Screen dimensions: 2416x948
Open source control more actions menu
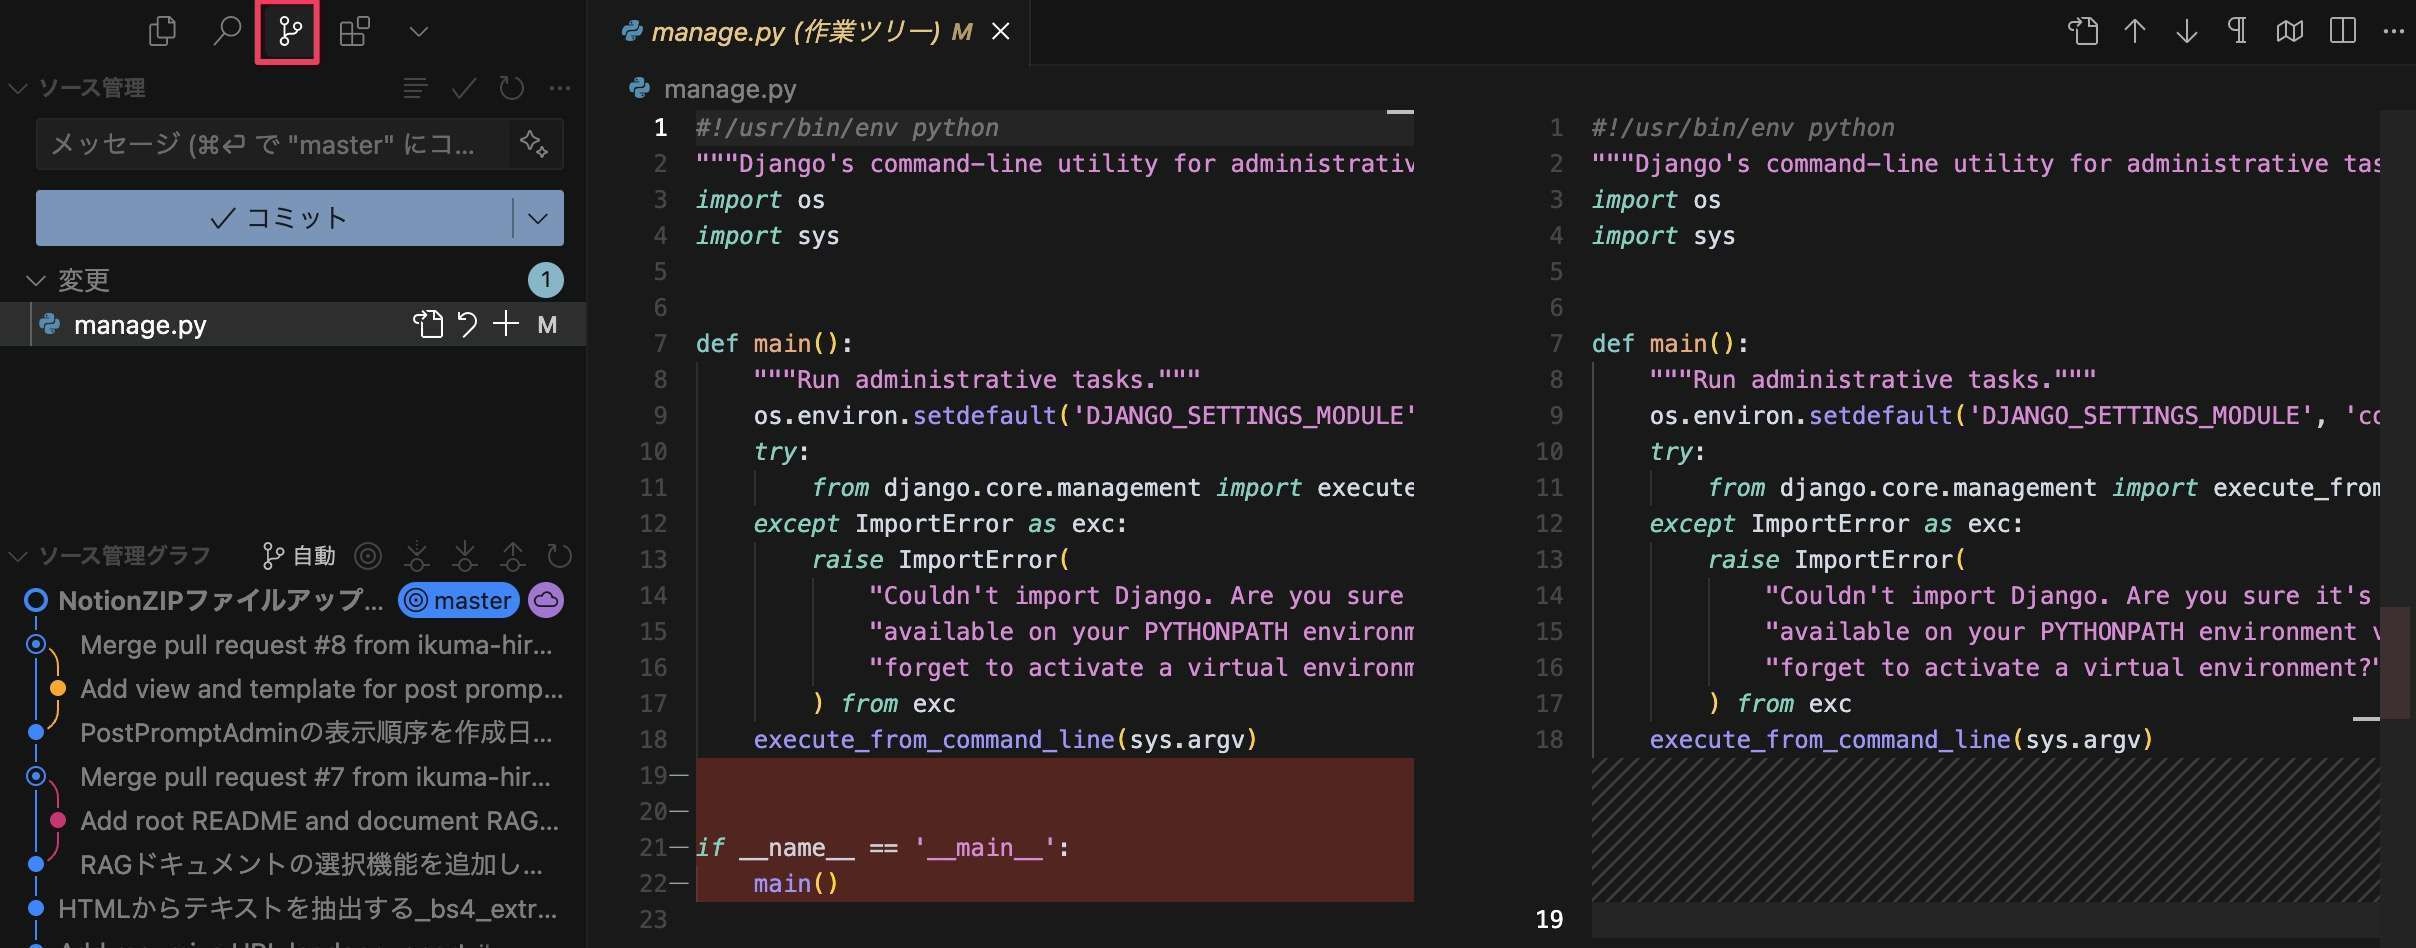[560, 89]
